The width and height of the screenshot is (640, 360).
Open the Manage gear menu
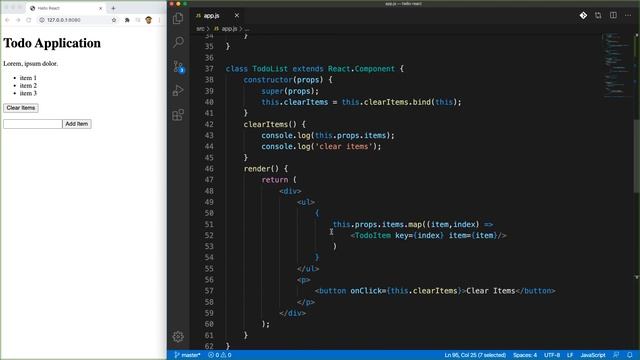(x=178, y=336)
